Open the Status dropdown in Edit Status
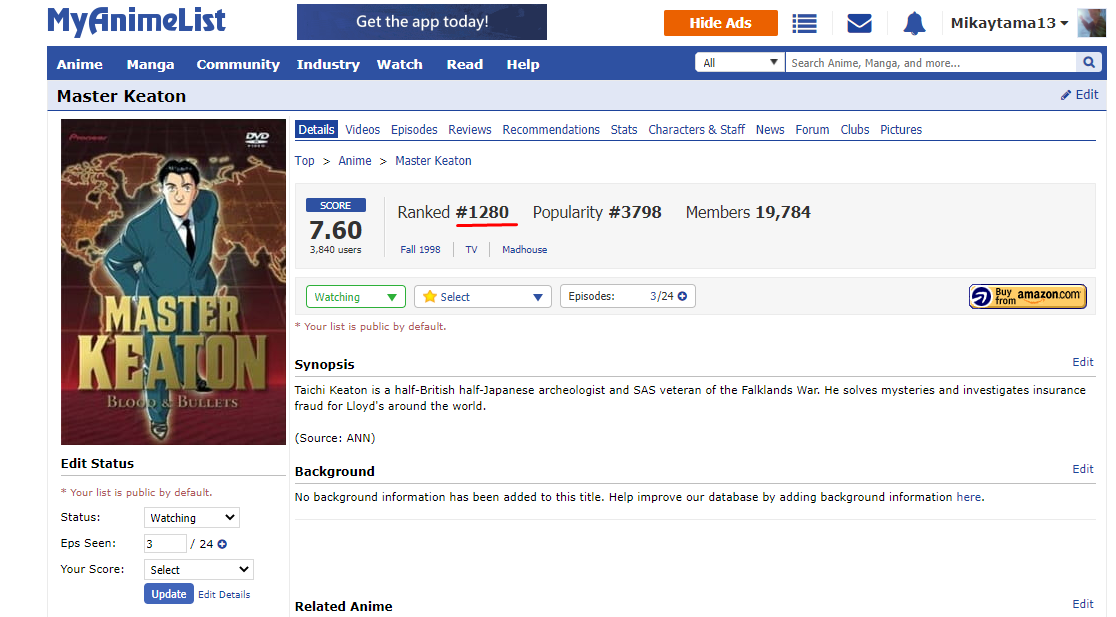The height and width of the screenshot is (617, 1116). click(191, 518)
